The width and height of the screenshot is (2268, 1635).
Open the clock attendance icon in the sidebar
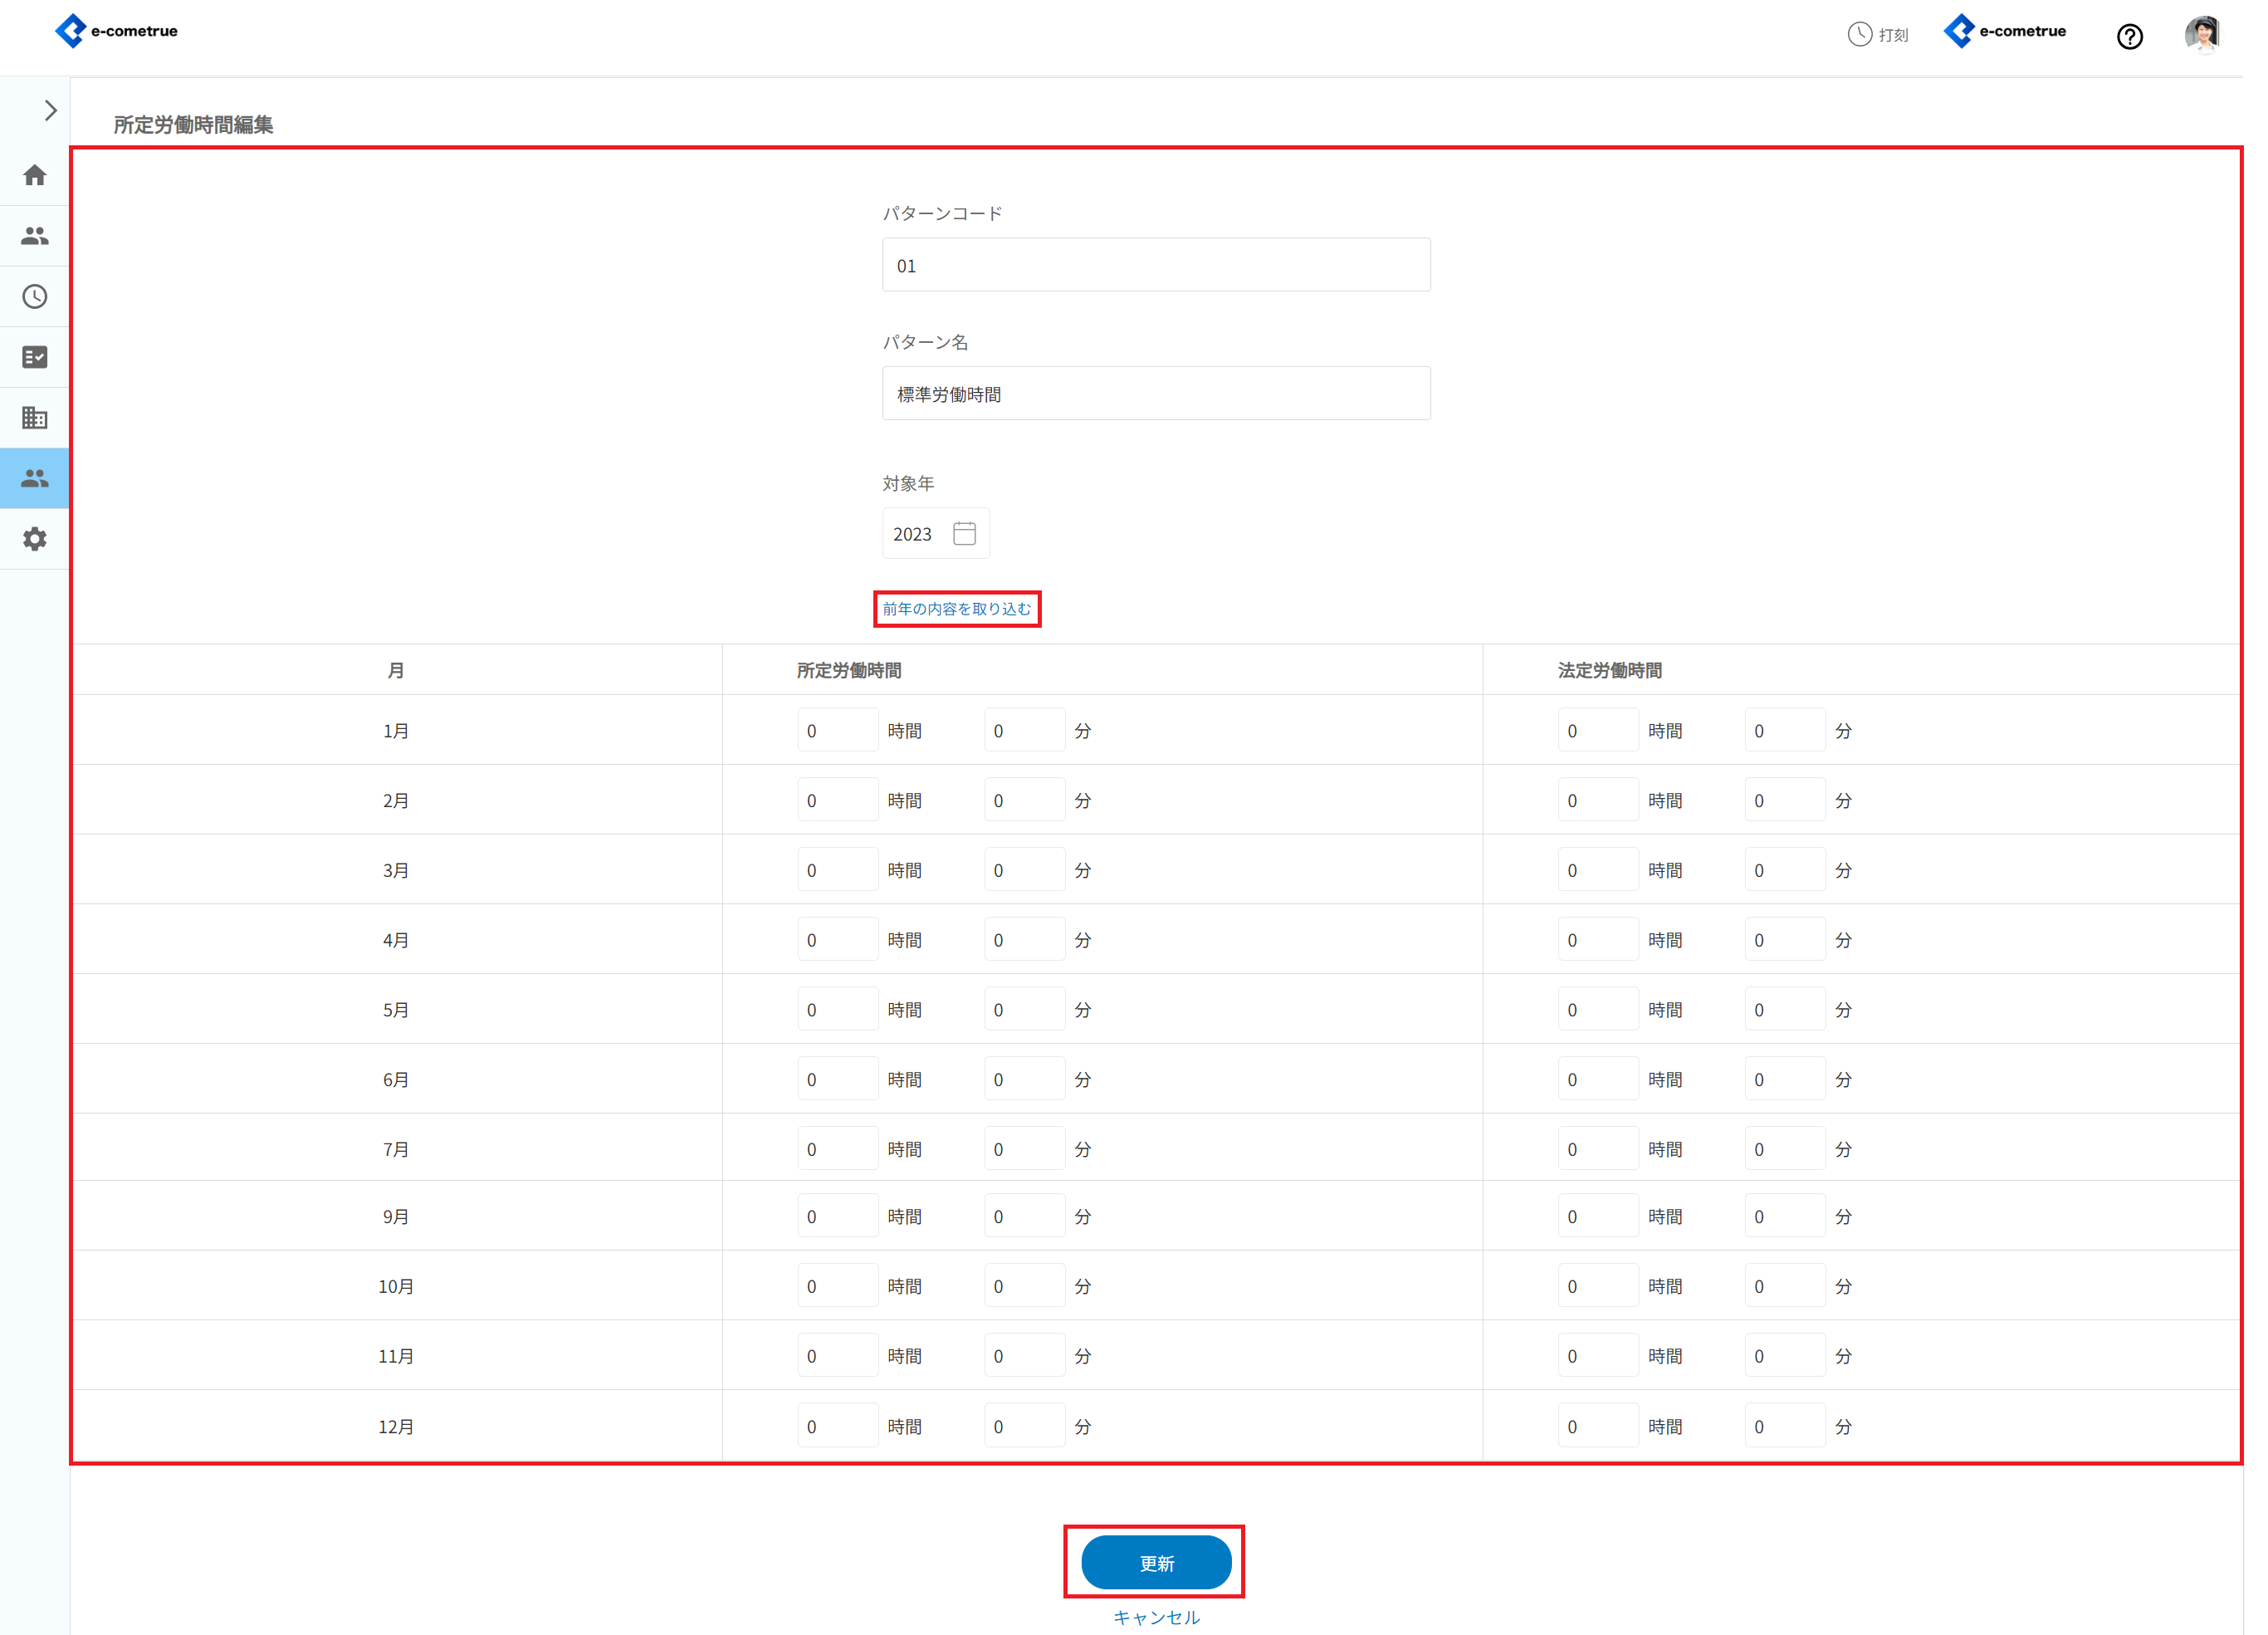point(35,297)
